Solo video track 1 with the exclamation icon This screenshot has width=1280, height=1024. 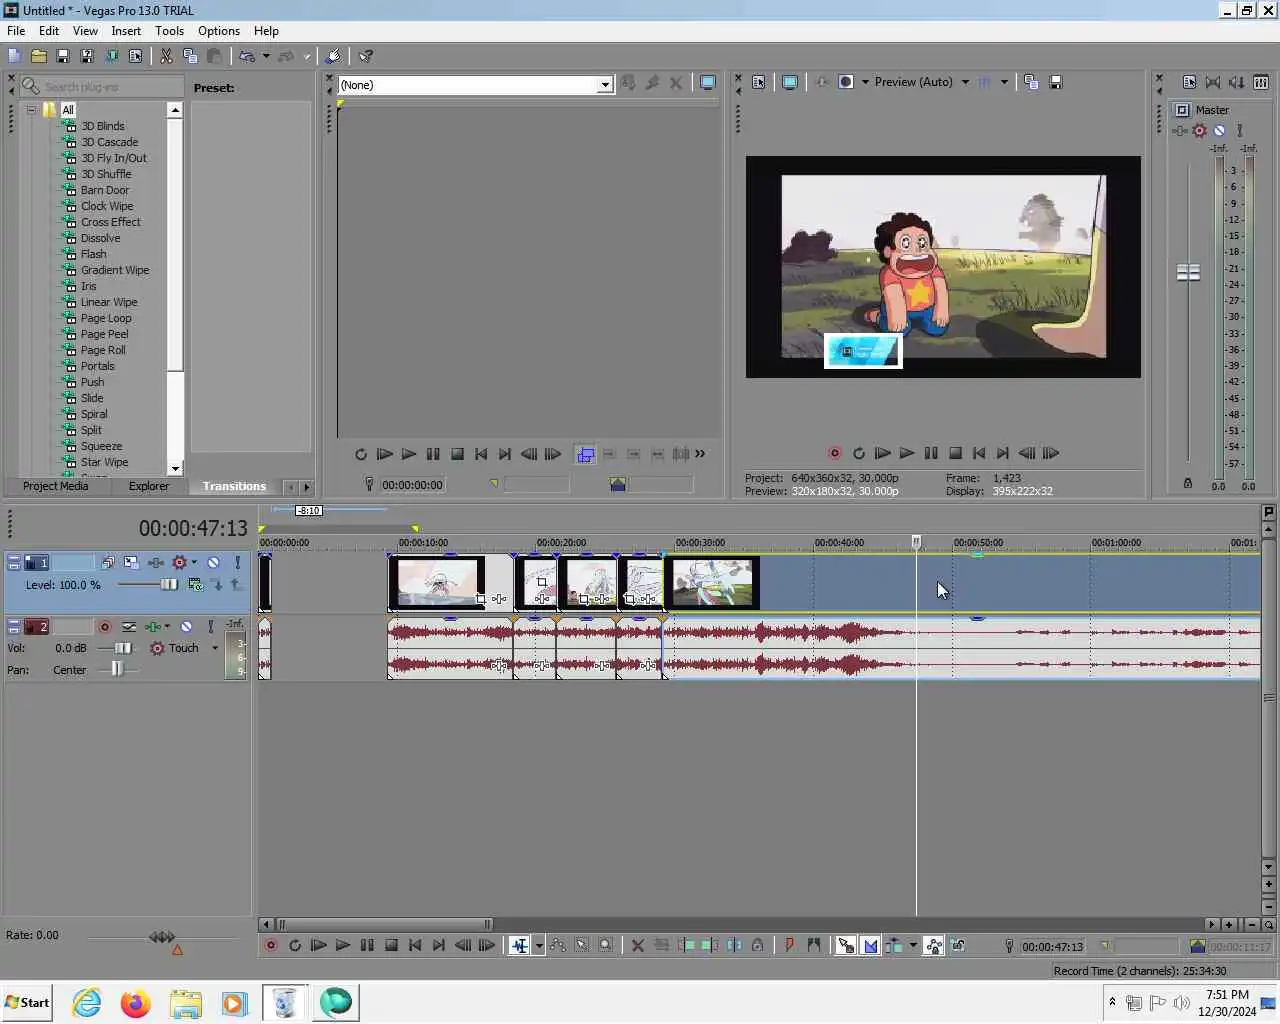point(237,563)
